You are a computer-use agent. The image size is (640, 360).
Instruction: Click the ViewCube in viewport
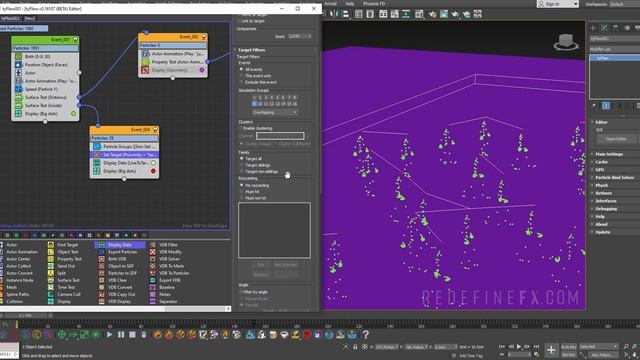[x=566, y=42]
